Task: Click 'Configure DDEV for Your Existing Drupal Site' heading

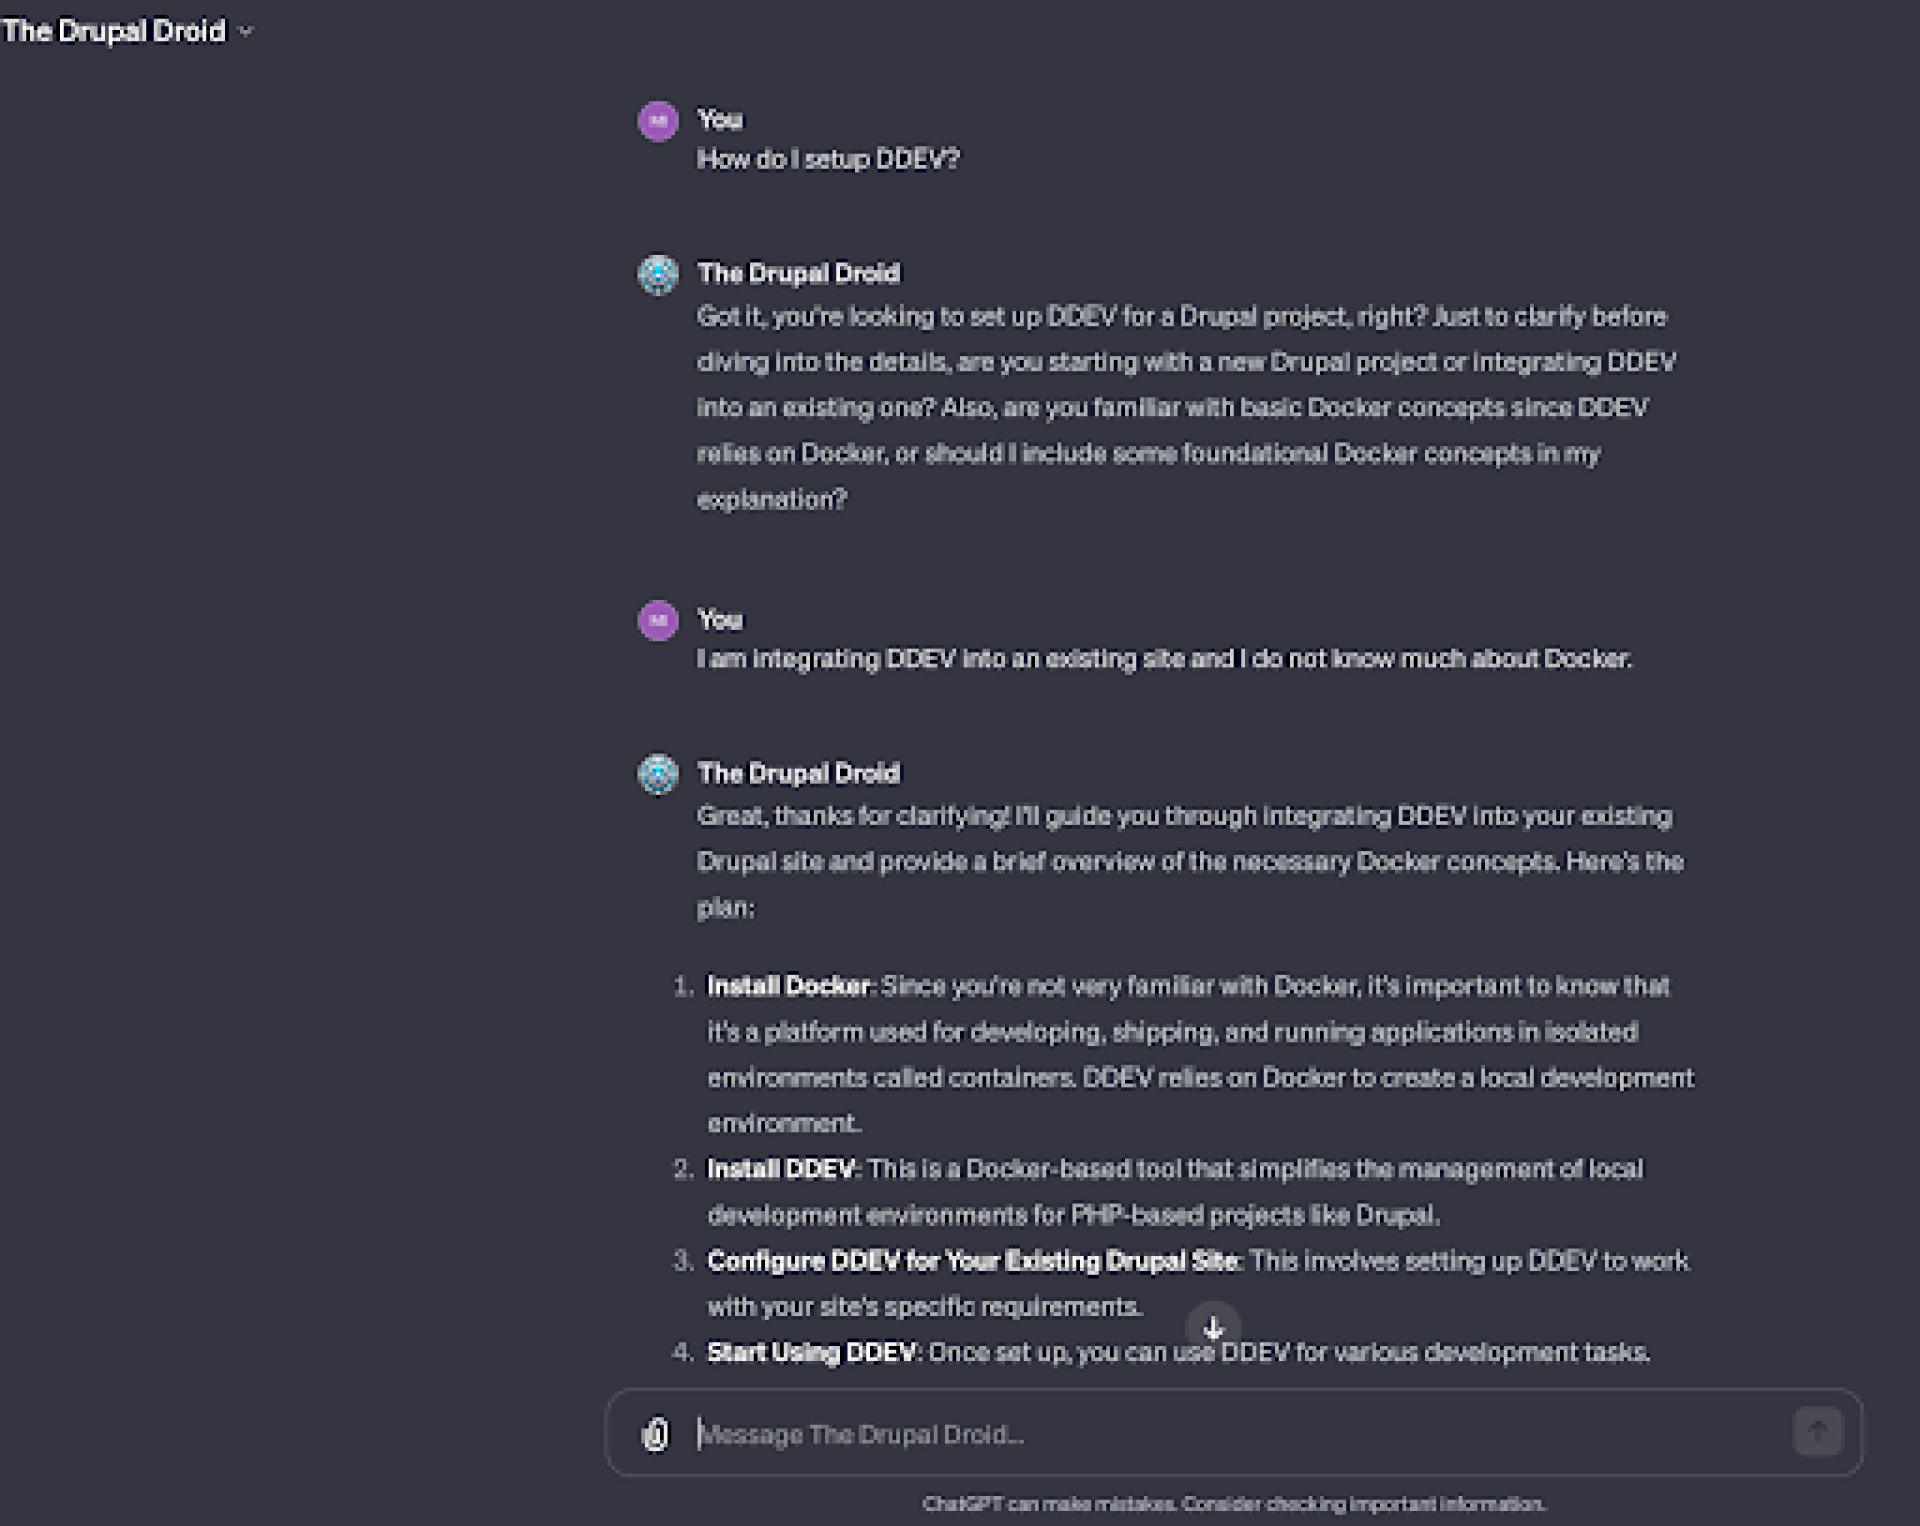Action: pyautogui.click(x=973, y=1261)
